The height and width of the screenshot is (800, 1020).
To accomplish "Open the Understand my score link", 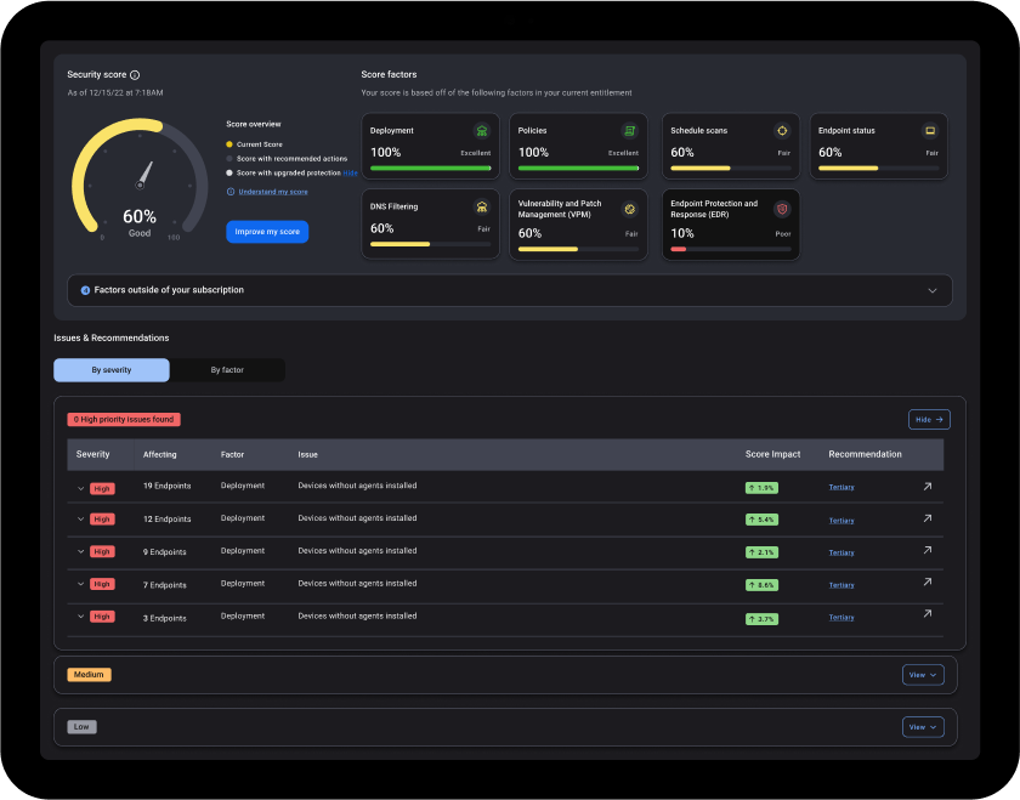I will click(273, 192).
